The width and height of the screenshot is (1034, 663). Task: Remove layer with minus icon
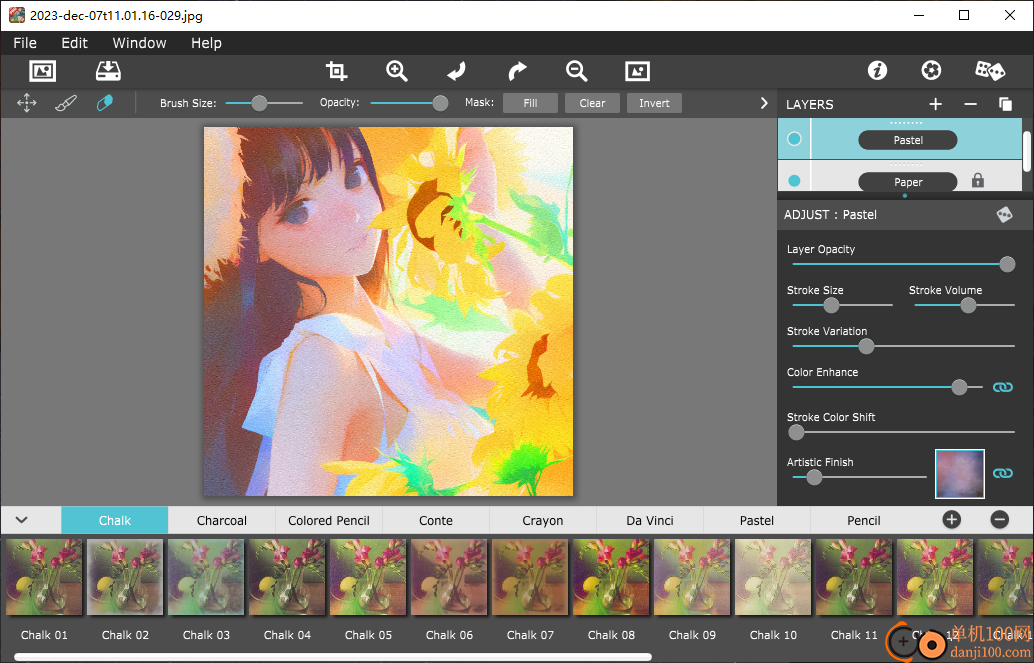coord(970,104)
